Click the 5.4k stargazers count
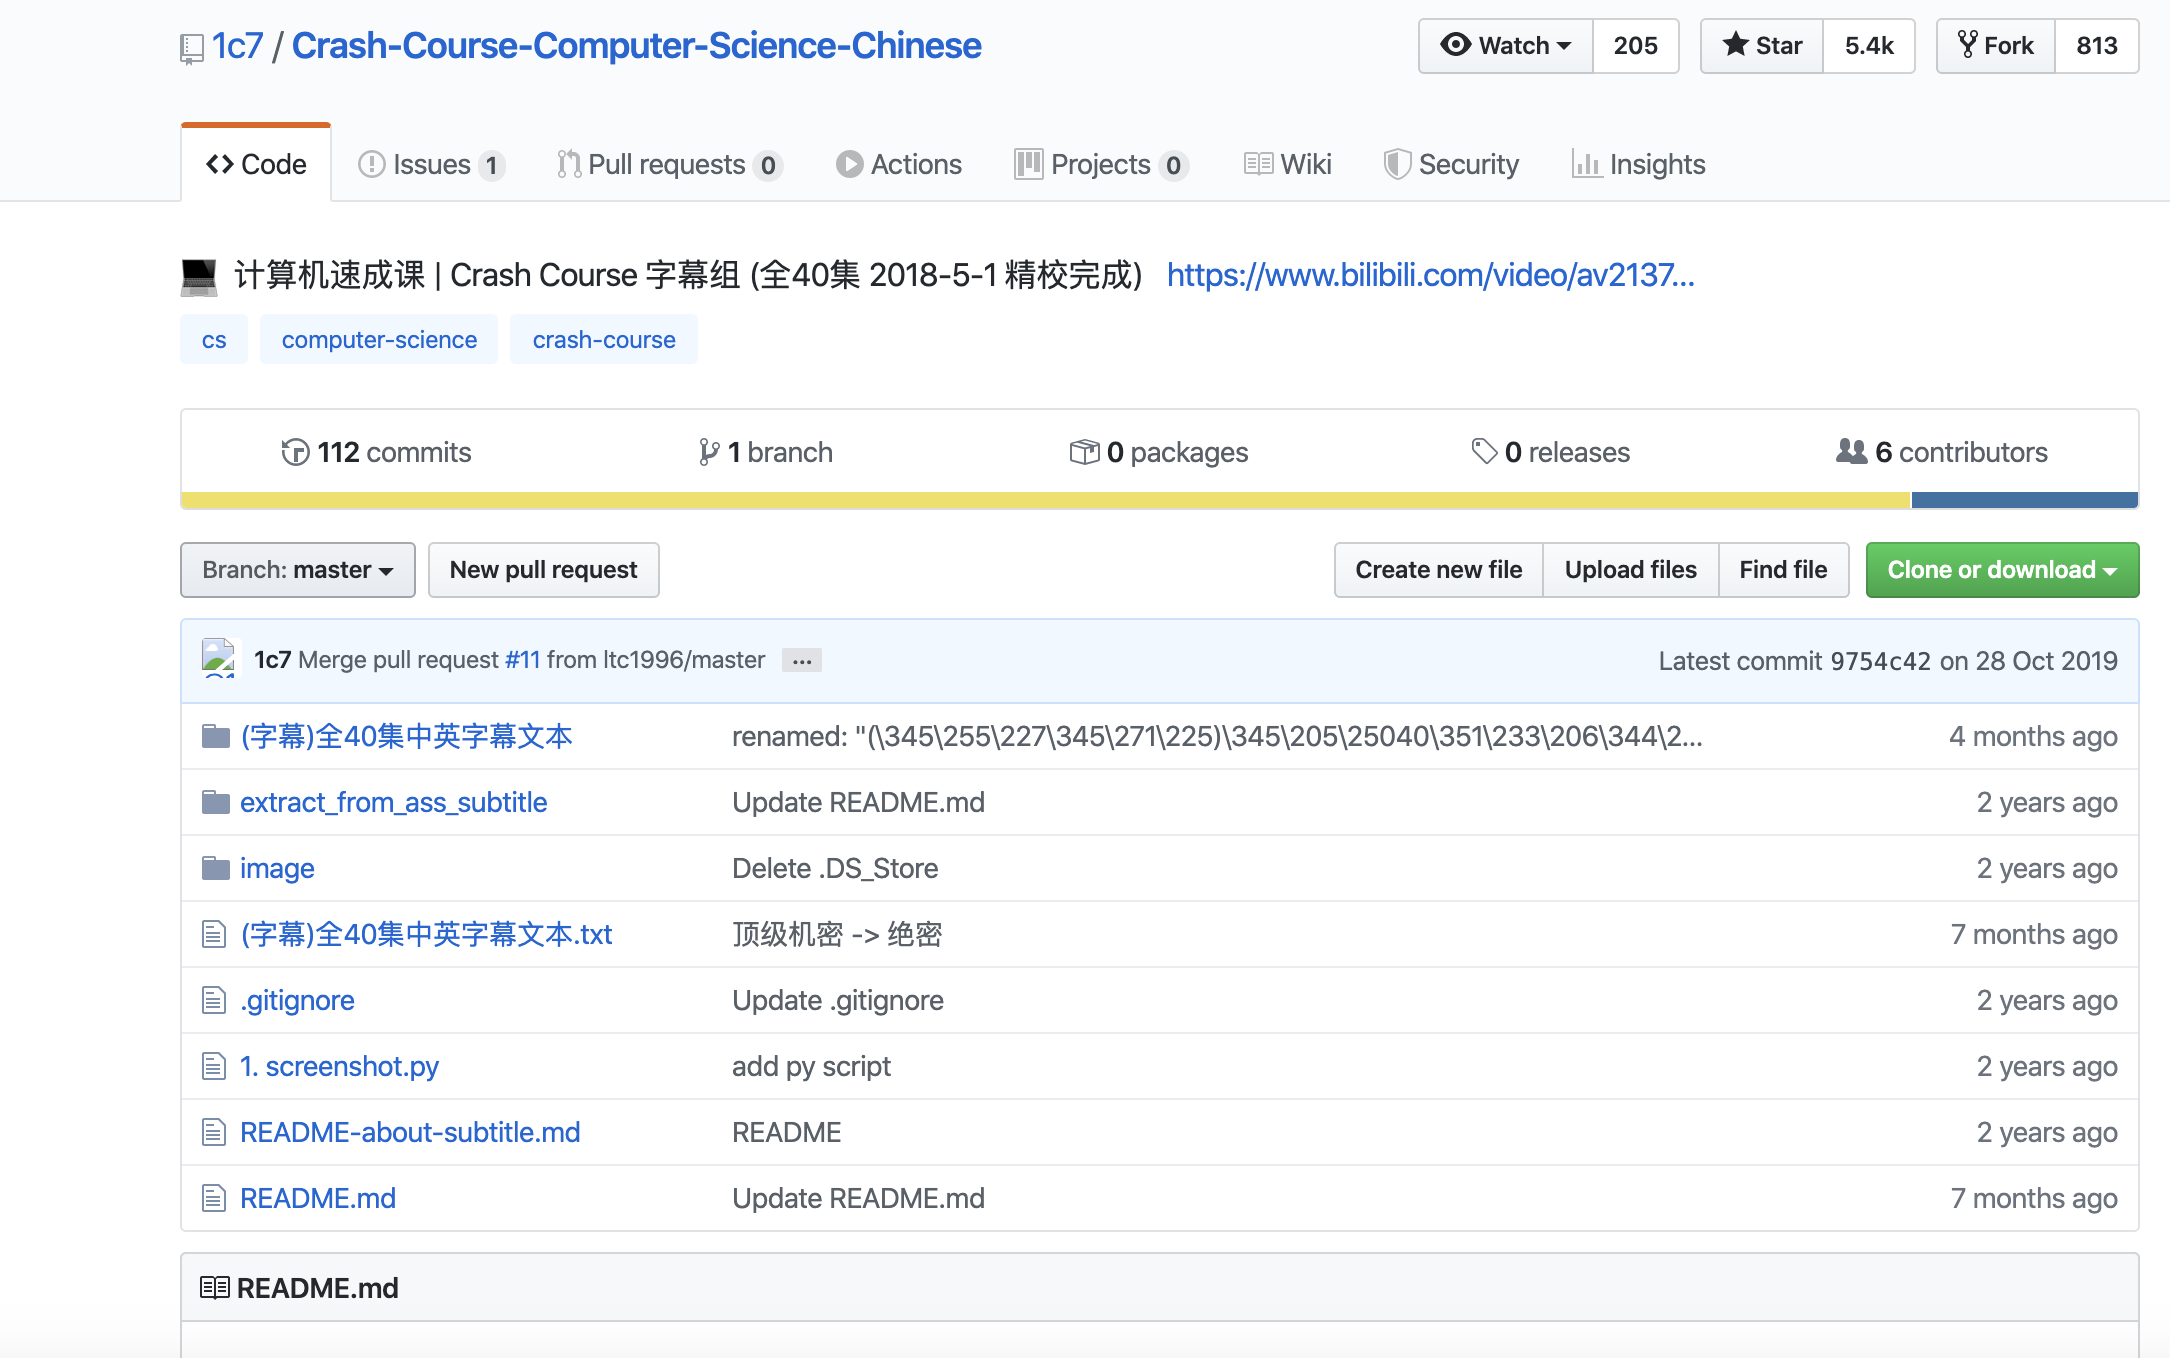The height and width of the screenshot is (1358, 2170). coord(1869,46)
